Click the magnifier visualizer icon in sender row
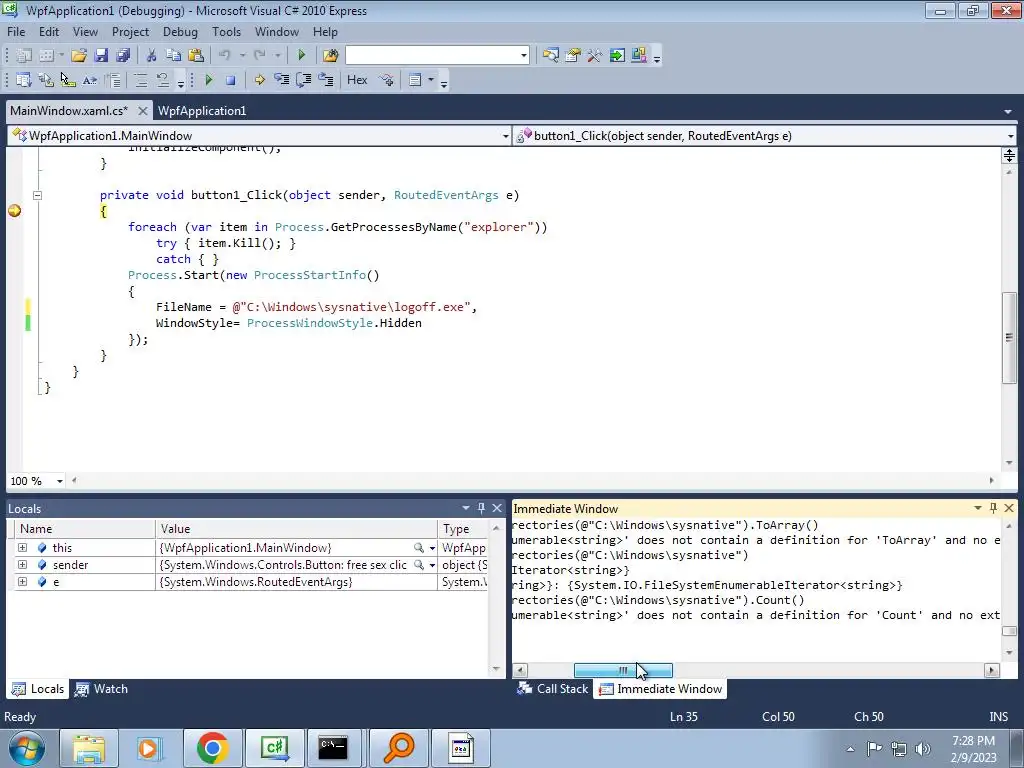Screen dimensions: 1024x768 click(419, 565)
